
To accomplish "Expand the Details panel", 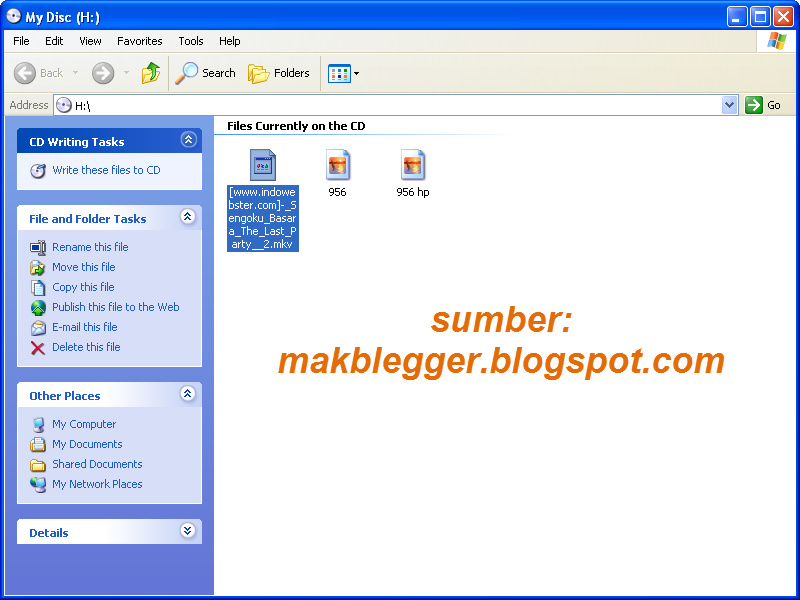I will 188,531.
